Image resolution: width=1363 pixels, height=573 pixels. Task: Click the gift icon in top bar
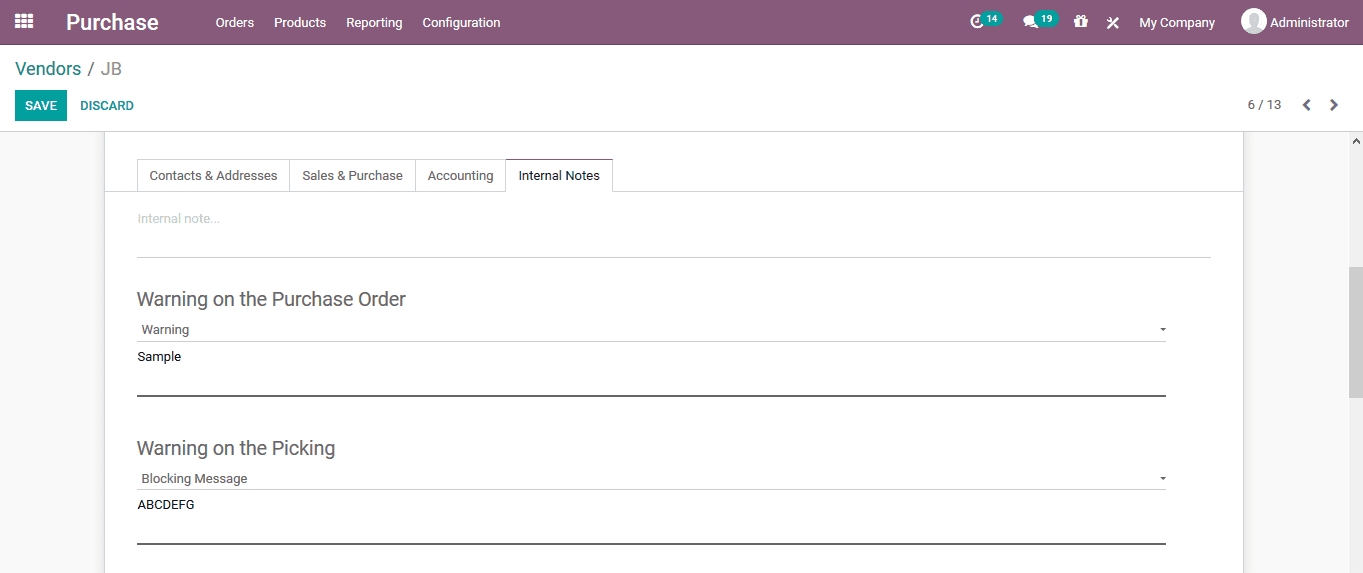pyautogui.click(x=1080, y=22)
